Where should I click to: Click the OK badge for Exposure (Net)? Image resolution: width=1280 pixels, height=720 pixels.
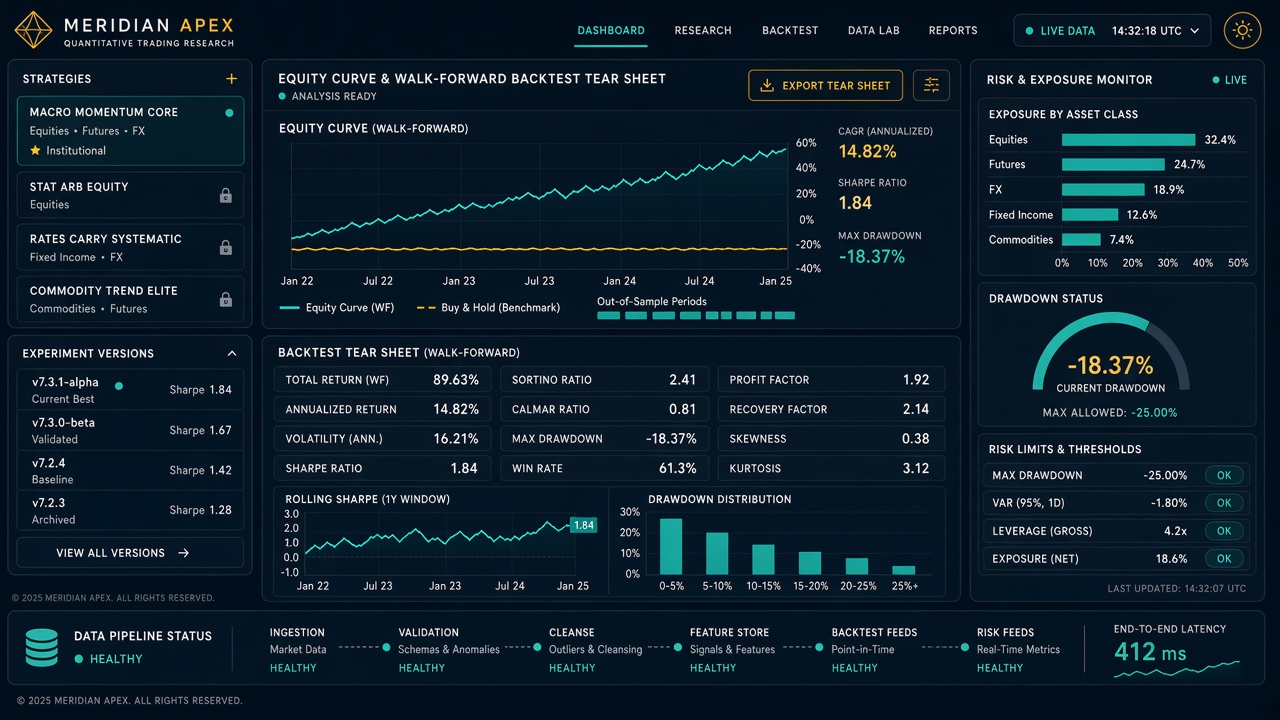pyautogui.click(x=1224, y=559)
